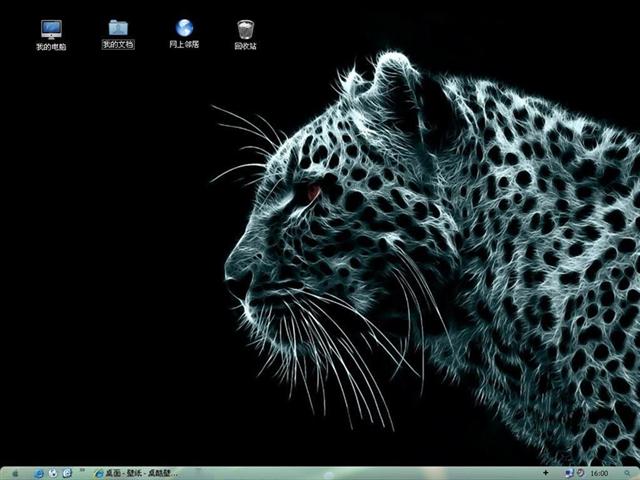The width and height of the screenshot is (640, 480).
Task: Click the 网上邻居 label text
Action: 184,45
